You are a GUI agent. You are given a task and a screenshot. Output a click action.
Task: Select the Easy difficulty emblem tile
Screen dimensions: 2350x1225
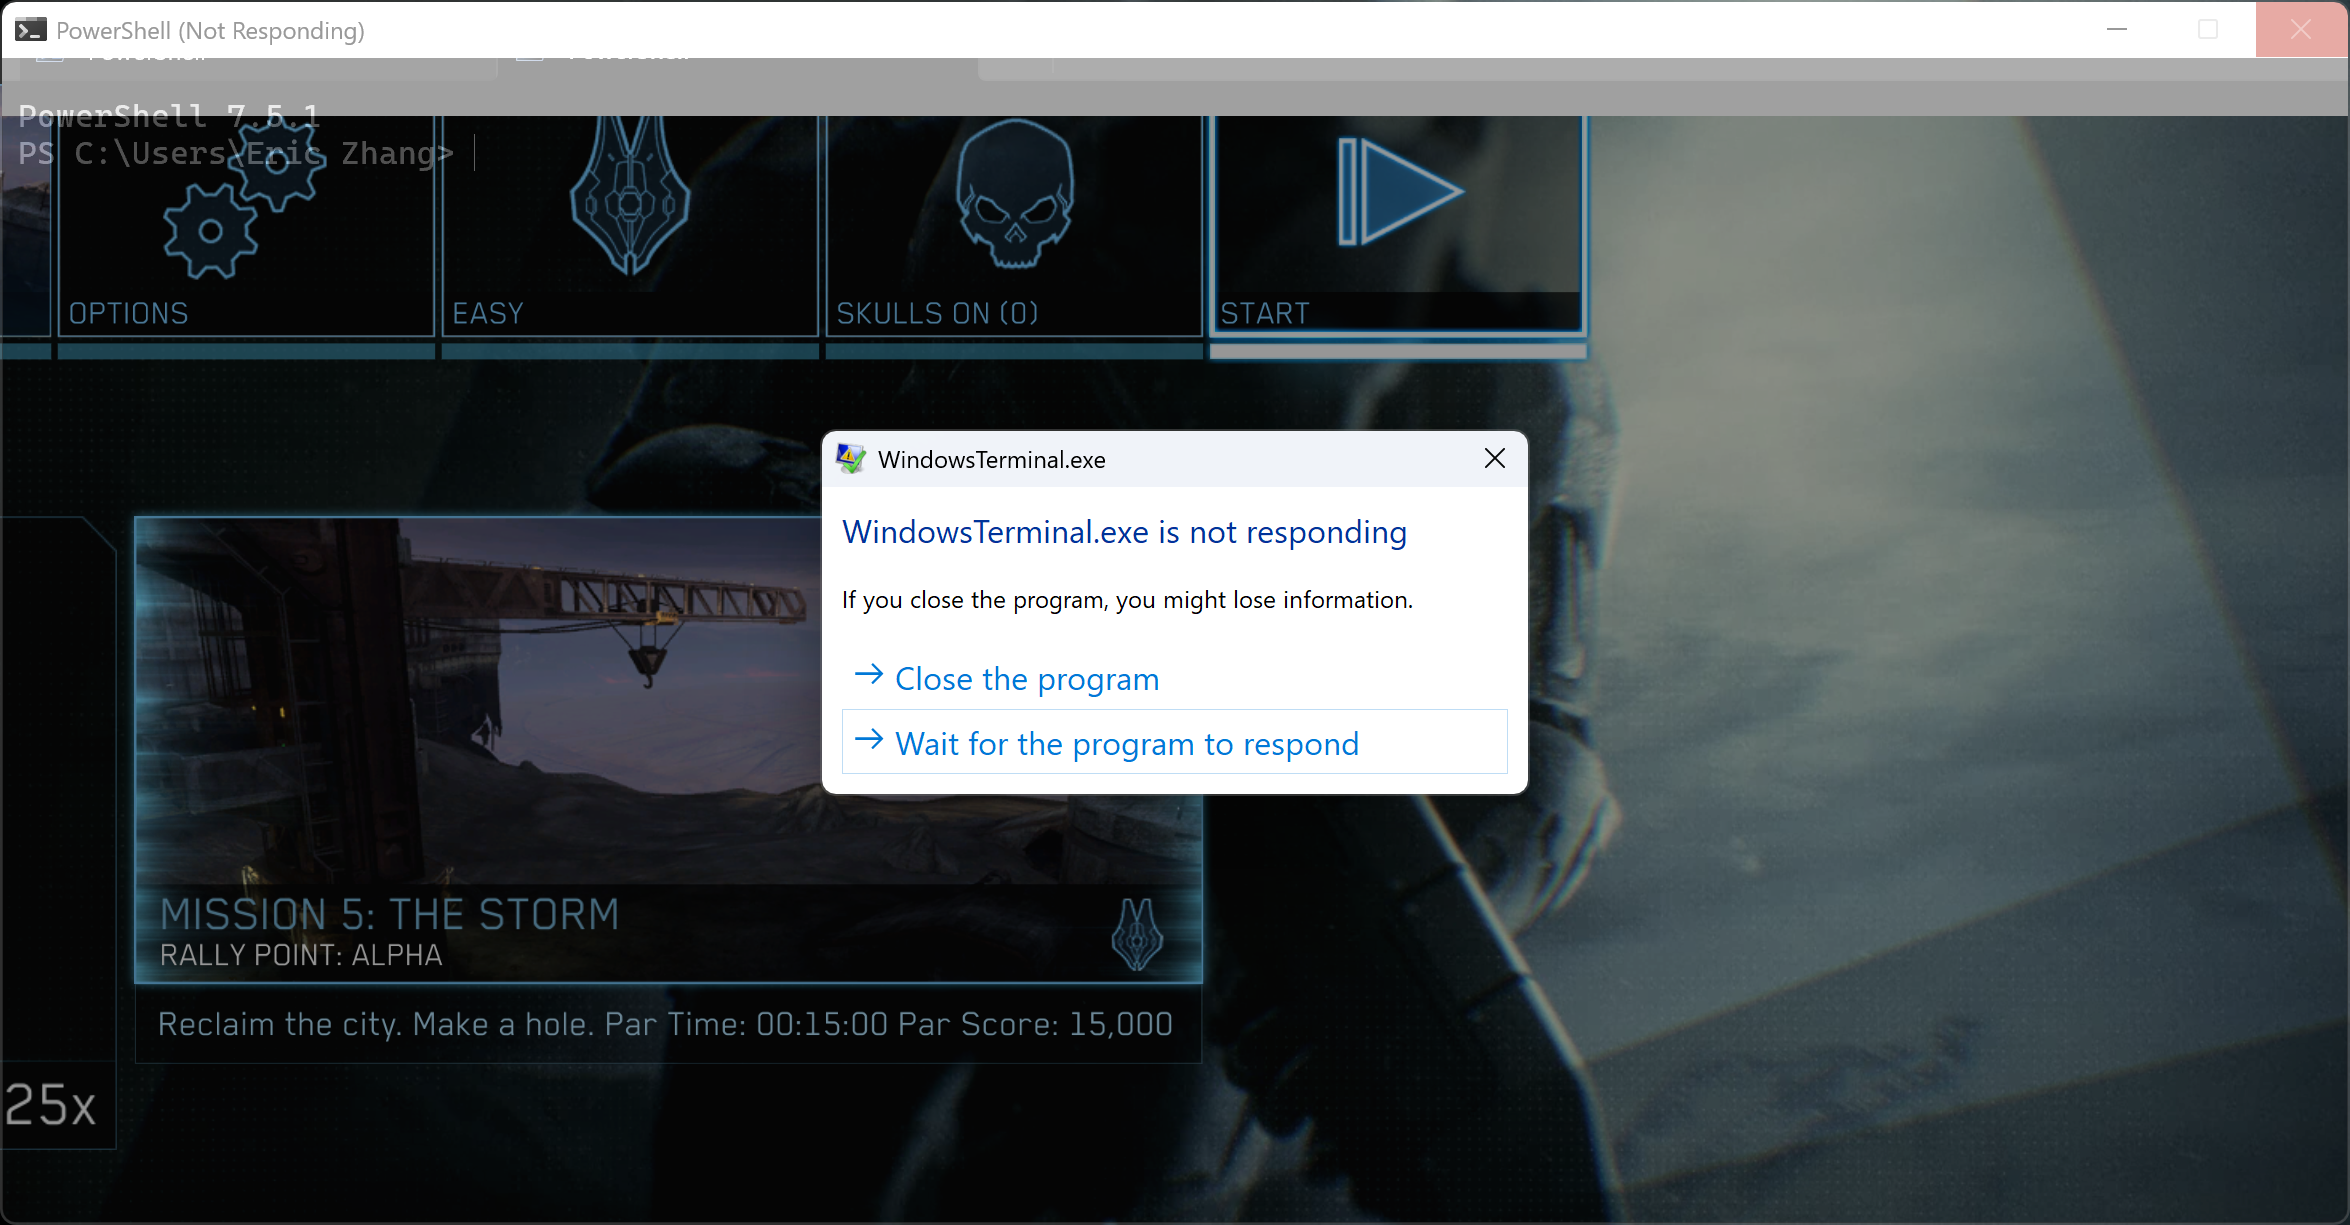[630, 226]
